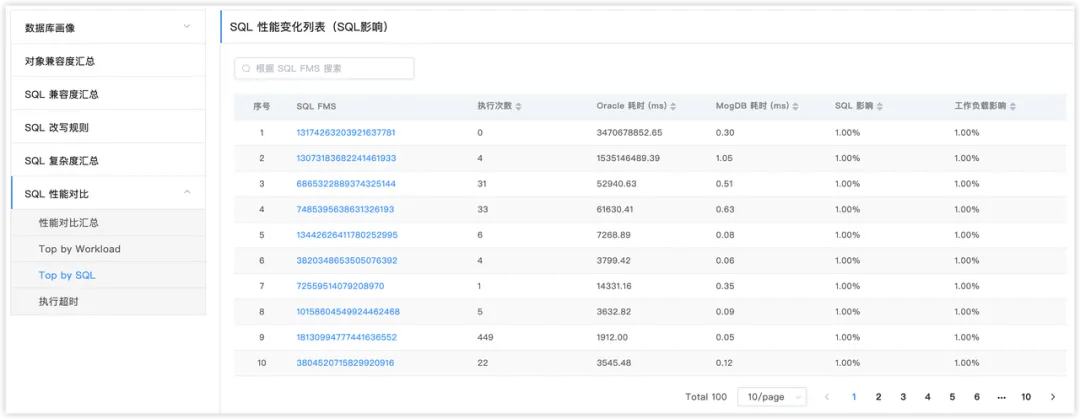Select Top by Workload submenu item
The height and width of the screenshot is (419, 1080).
pos(79,249)
